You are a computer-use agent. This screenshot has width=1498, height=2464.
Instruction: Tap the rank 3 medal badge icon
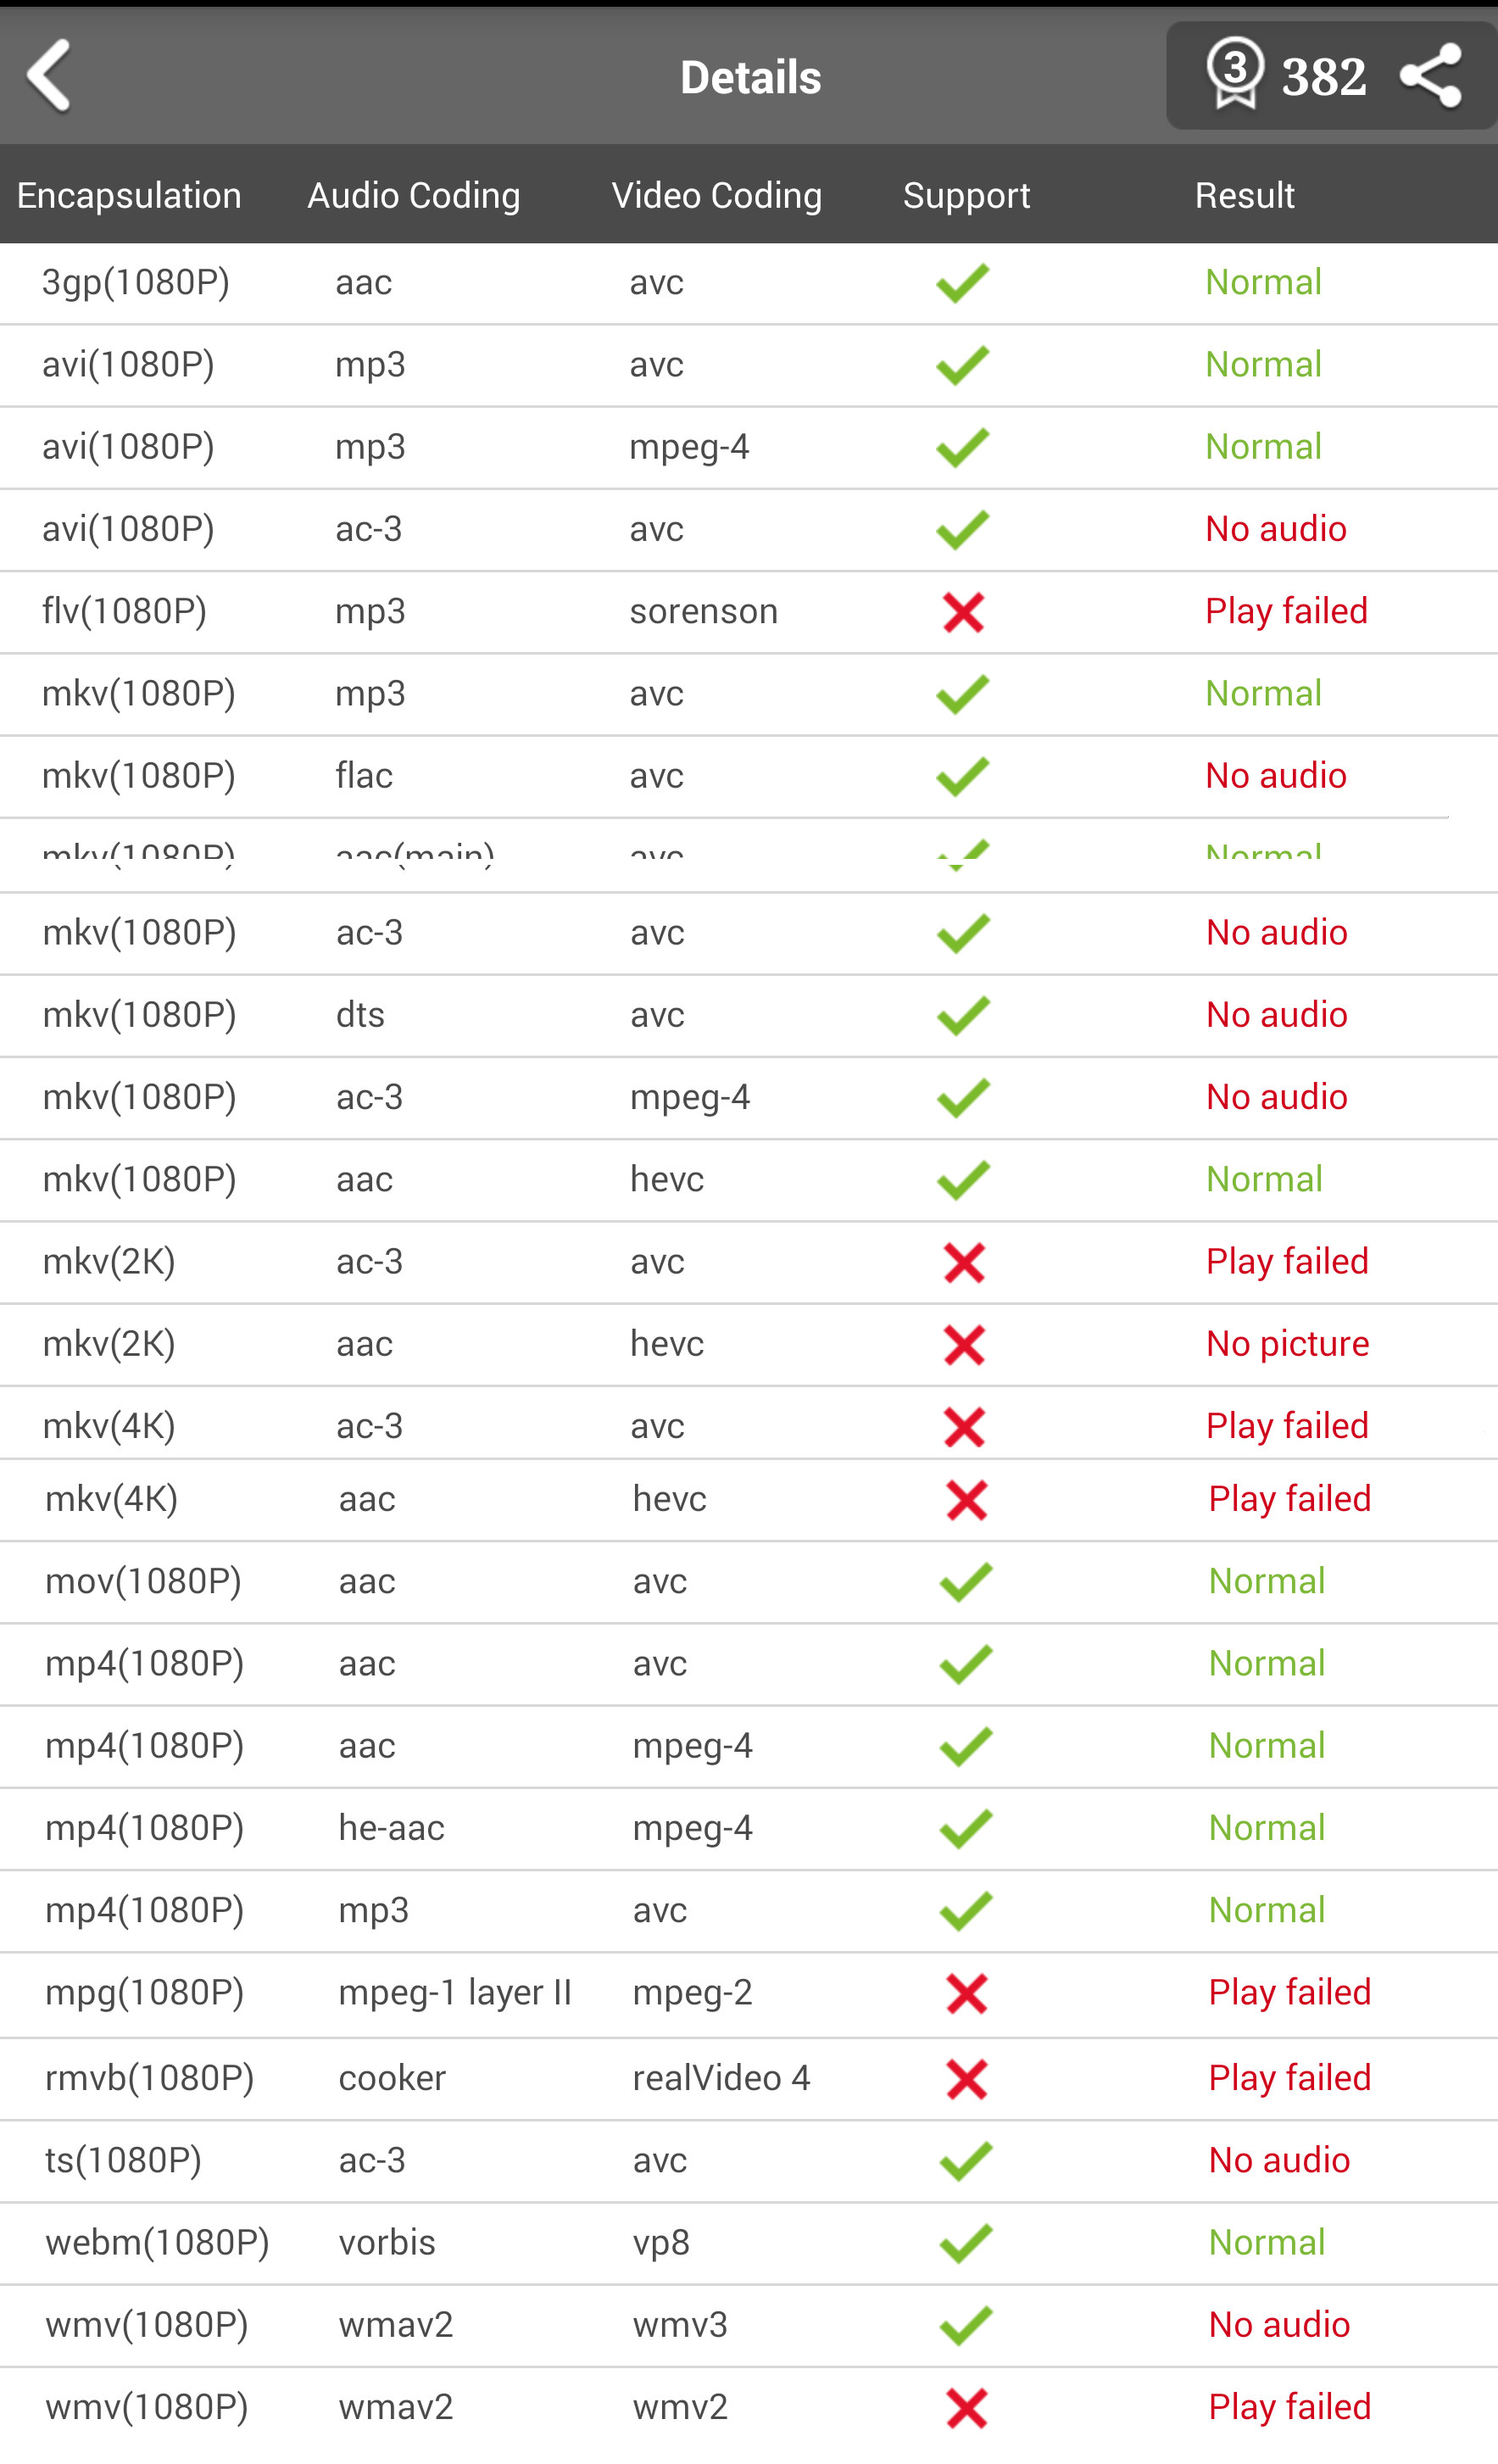pos(1235,73)
